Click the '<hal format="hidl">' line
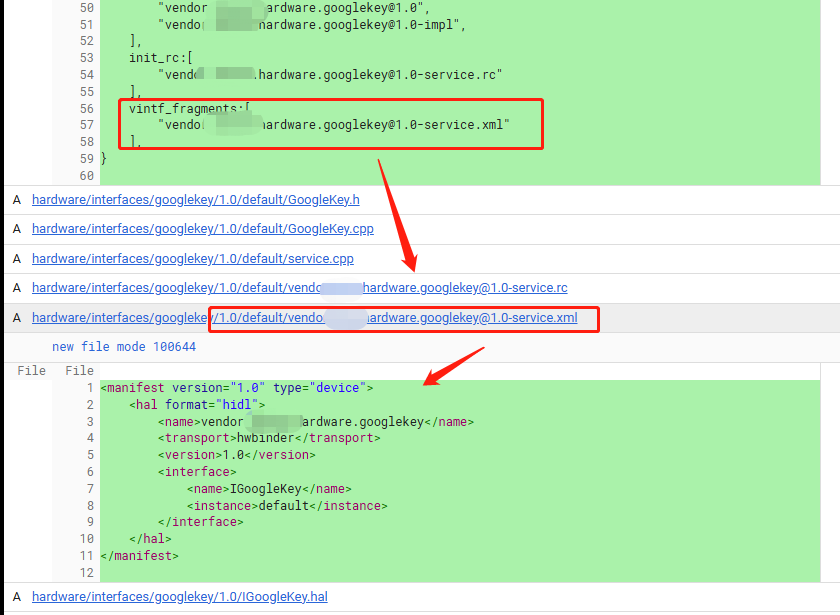The width and height of the screenshot is (840, 615). (x=197, y=404)
